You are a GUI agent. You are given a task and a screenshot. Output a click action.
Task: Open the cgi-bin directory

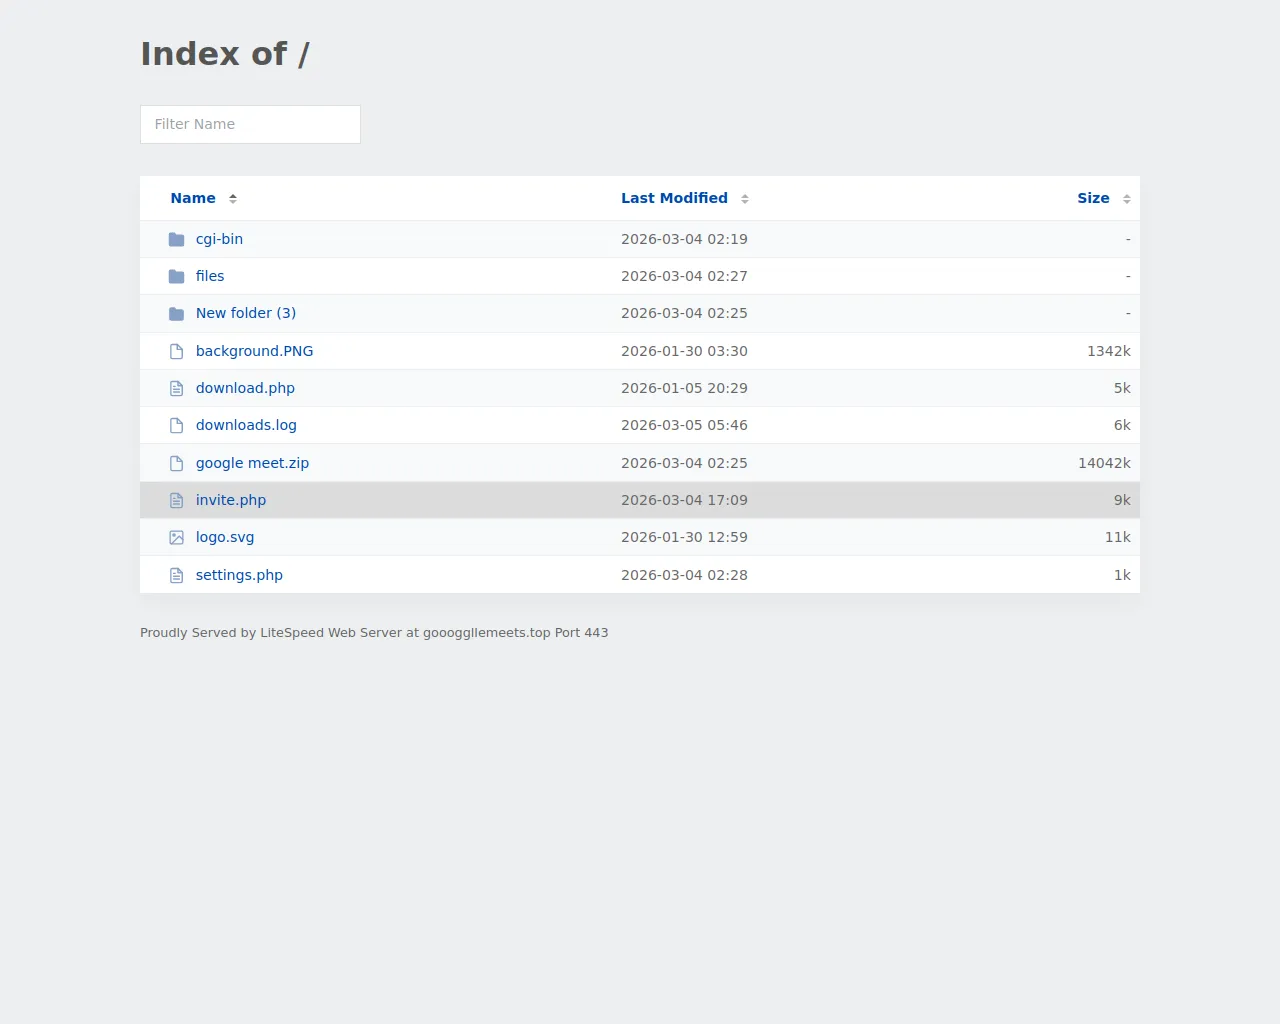219,239
